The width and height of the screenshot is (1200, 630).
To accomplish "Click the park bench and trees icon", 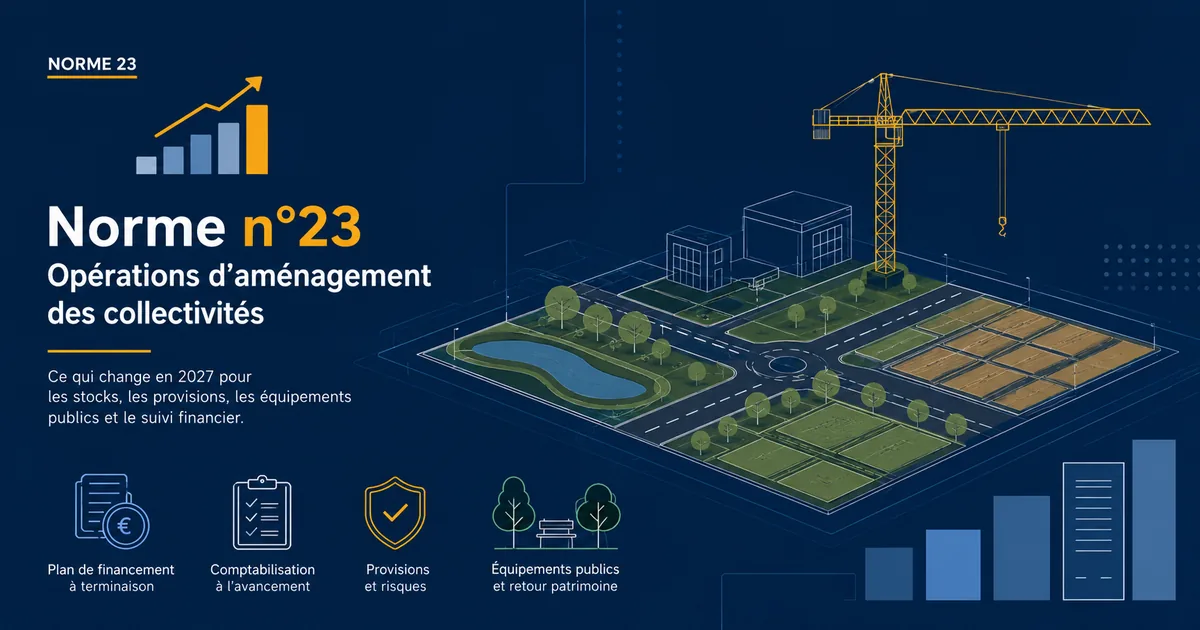I will click(556, 512).
